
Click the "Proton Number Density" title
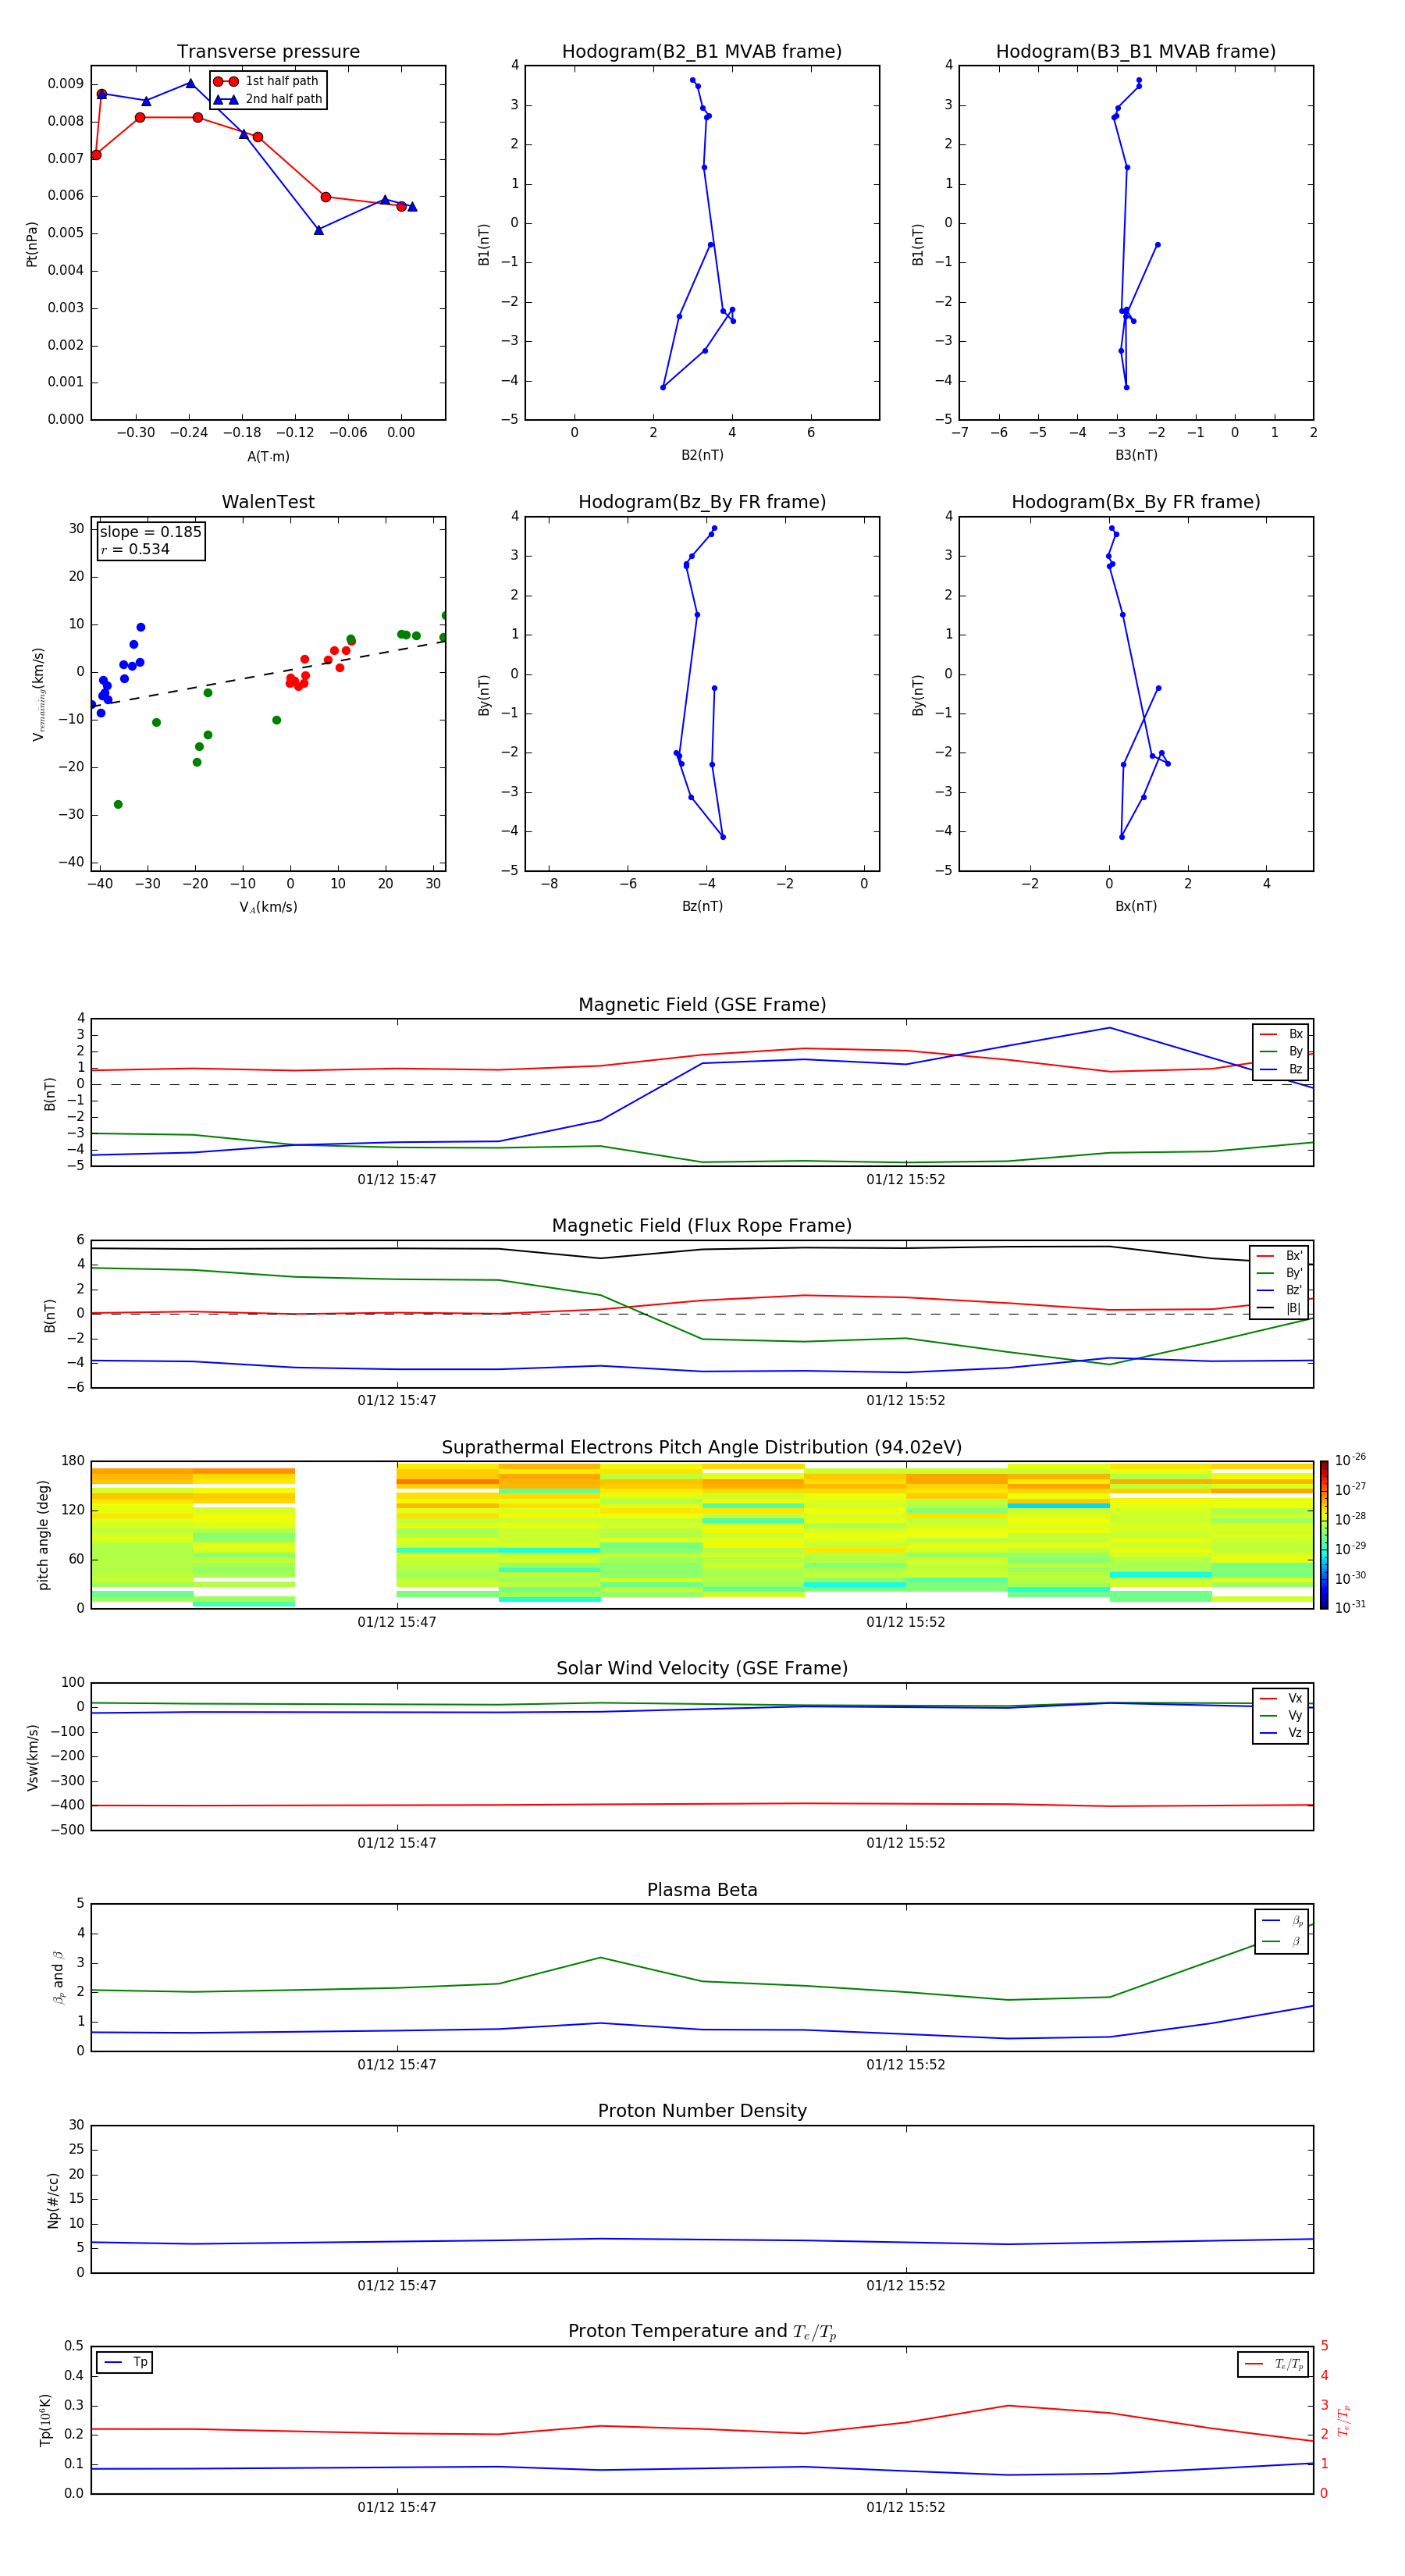[x=702, y=2111]
